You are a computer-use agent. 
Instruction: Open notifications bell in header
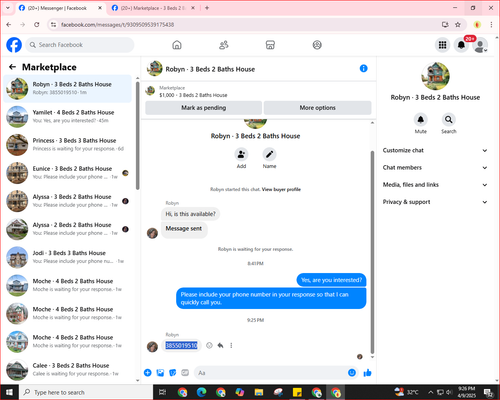(461, 45)
